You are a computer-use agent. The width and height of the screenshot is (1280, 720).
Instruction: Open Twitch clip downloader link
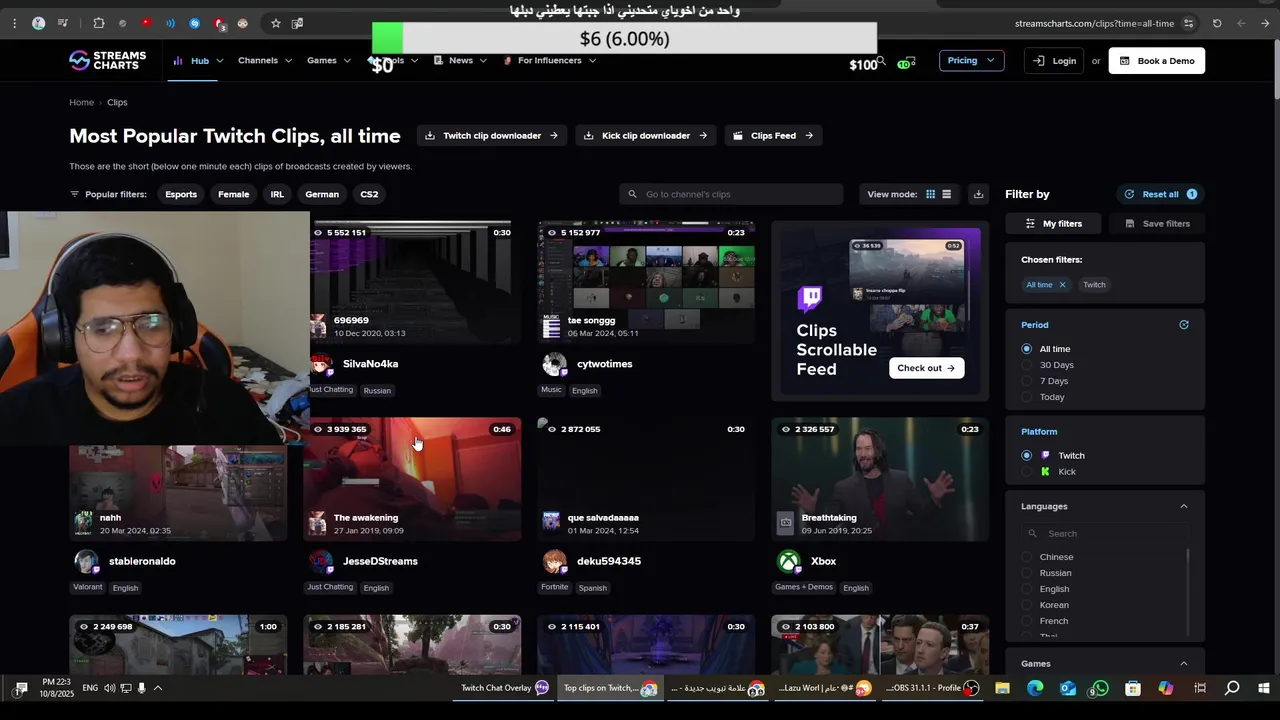(492, 136)
